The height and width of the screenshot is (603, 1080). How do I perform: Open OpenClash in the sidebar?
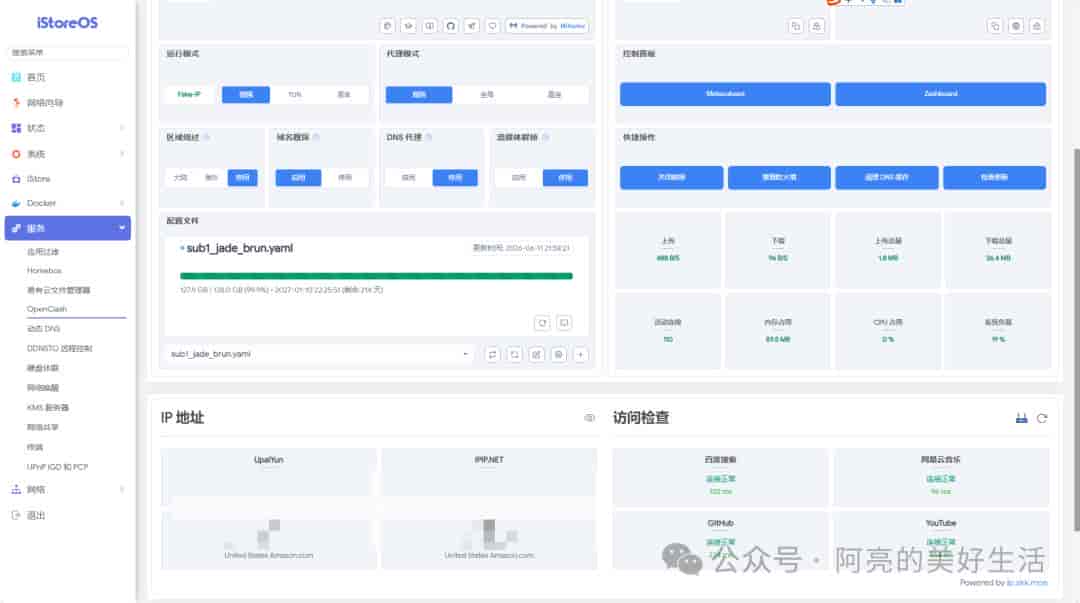[47, 309]
